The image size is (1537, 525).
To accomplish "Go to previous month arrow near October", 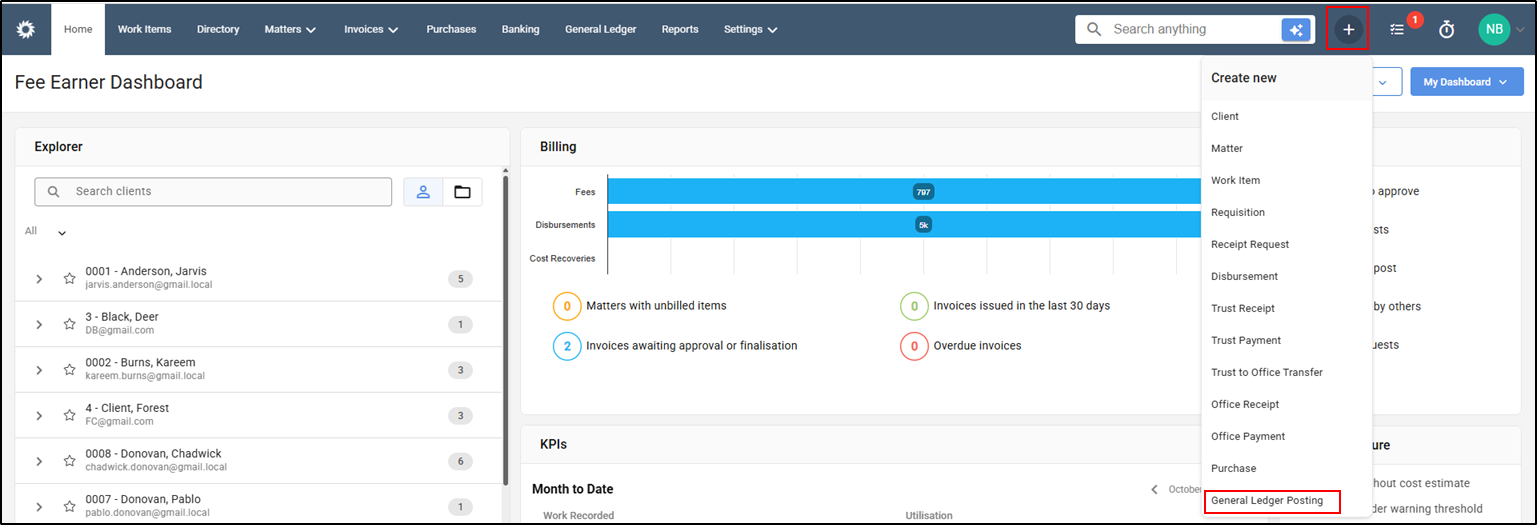I will (x=1154, y=489).
